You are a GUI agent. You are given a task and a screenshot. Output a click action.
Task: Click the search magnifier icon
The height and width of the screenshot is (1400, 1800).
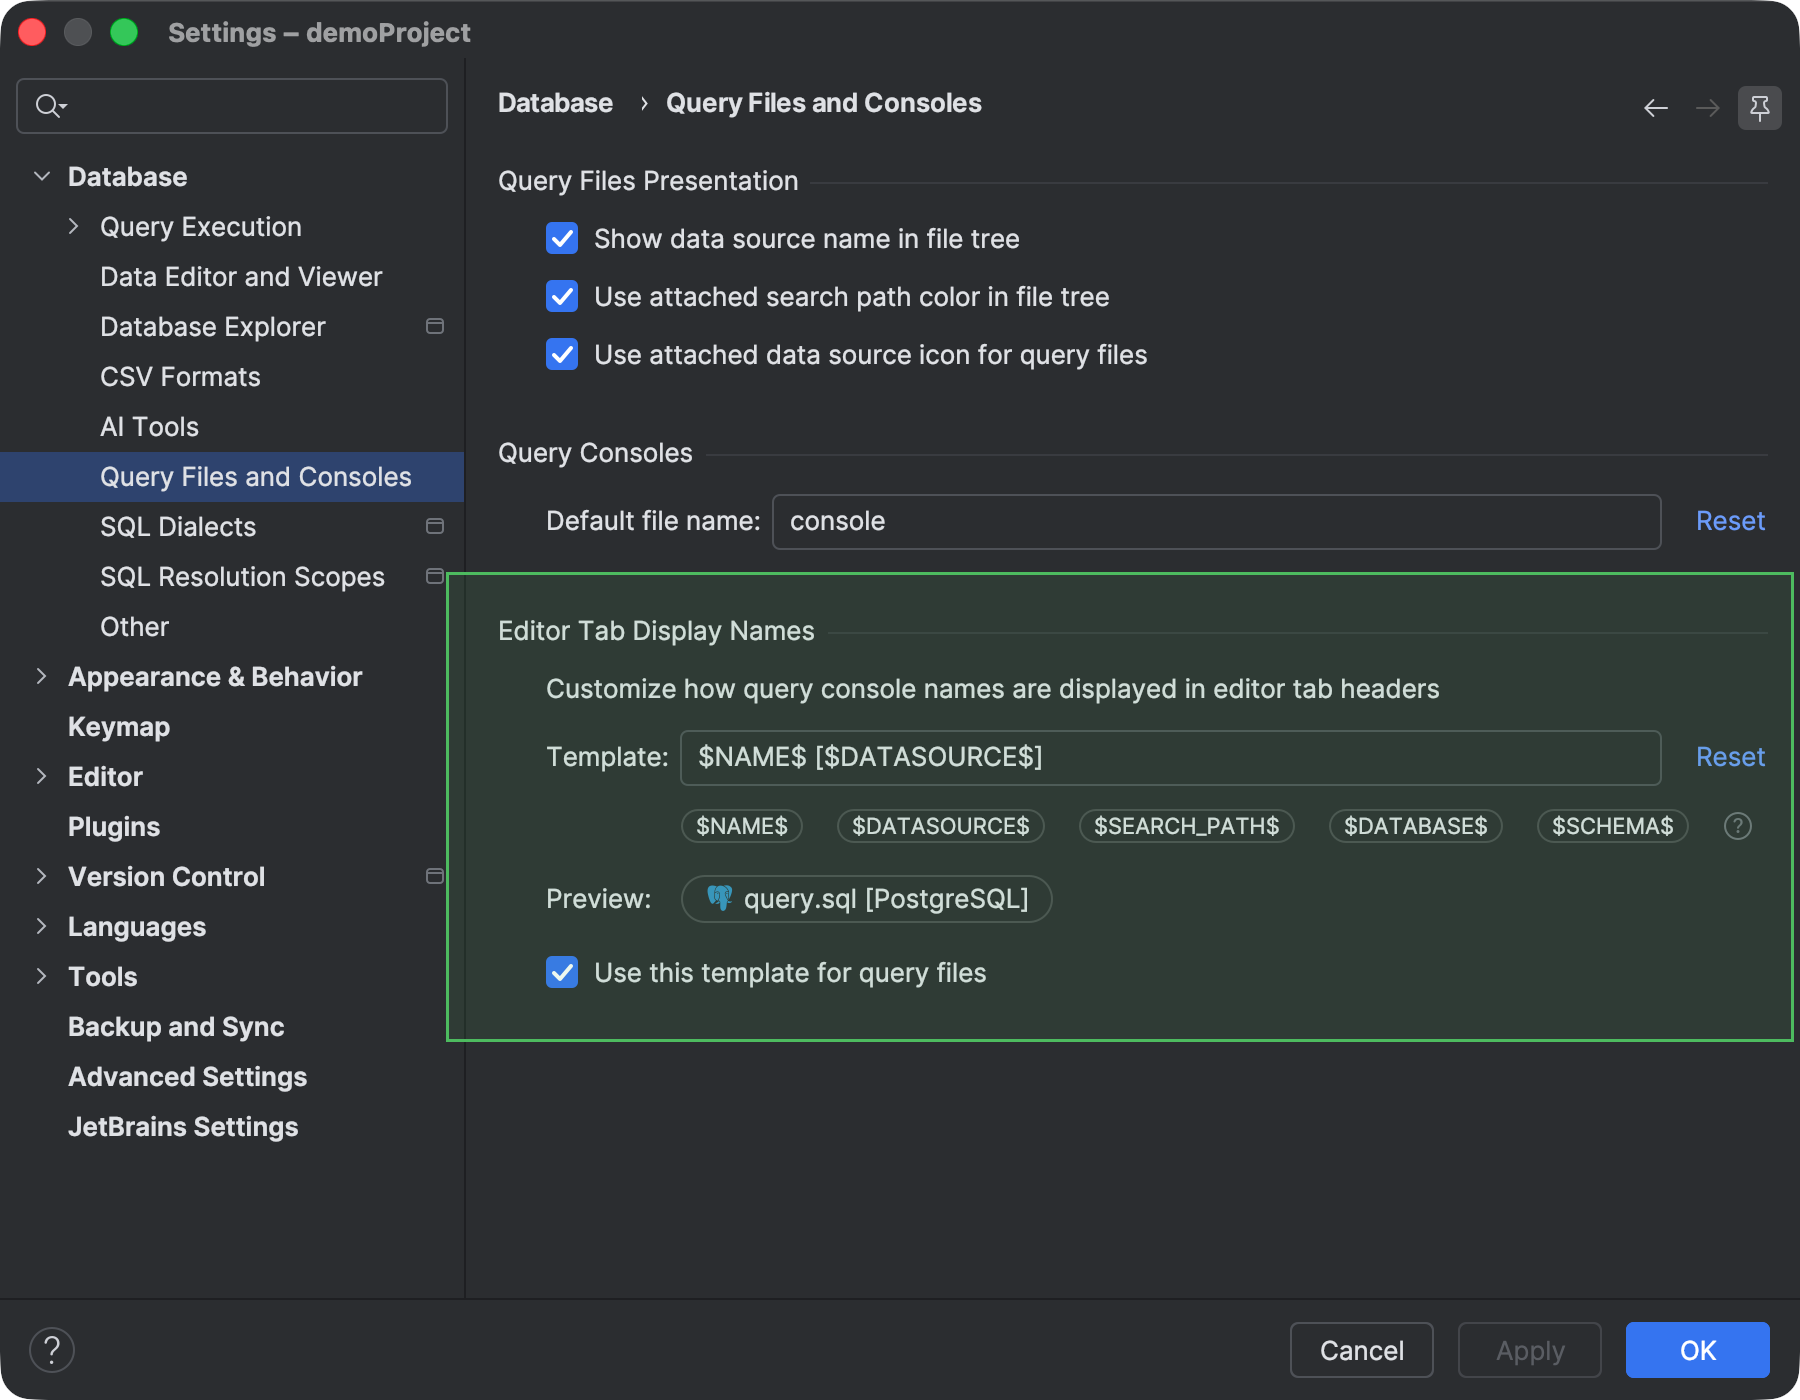[x=50, y=106]
